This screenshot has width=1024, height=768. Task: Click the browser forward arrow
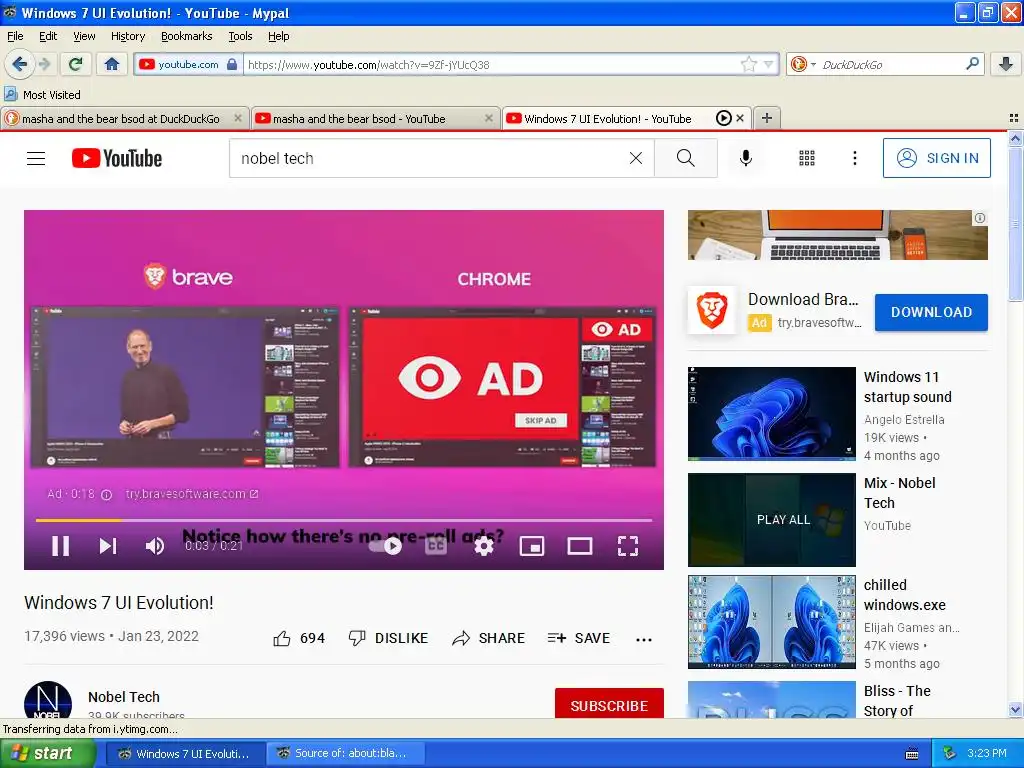click(x=44, y=64)
